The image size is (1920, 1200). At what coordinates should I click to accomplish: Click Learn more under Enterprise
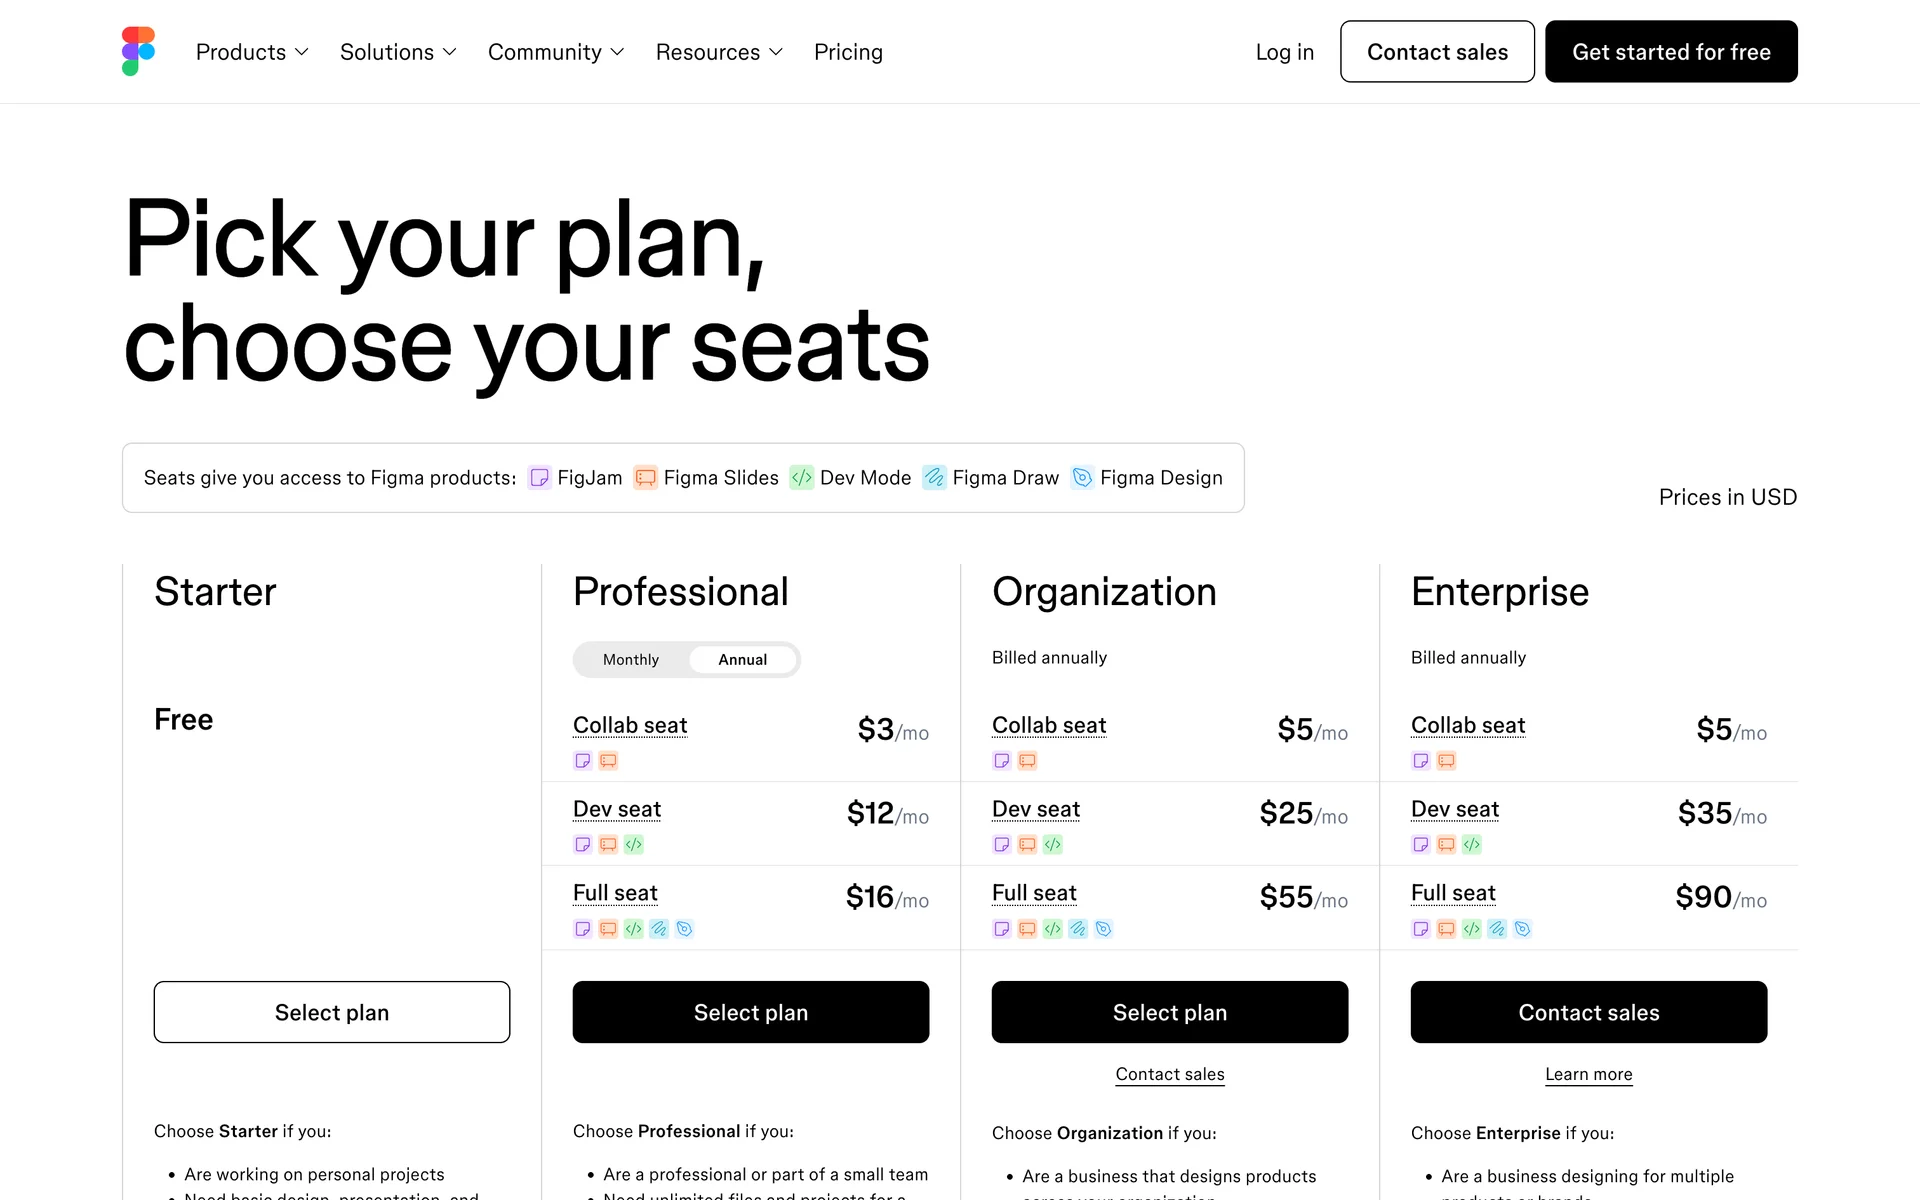click(x=1588, y=1074)
